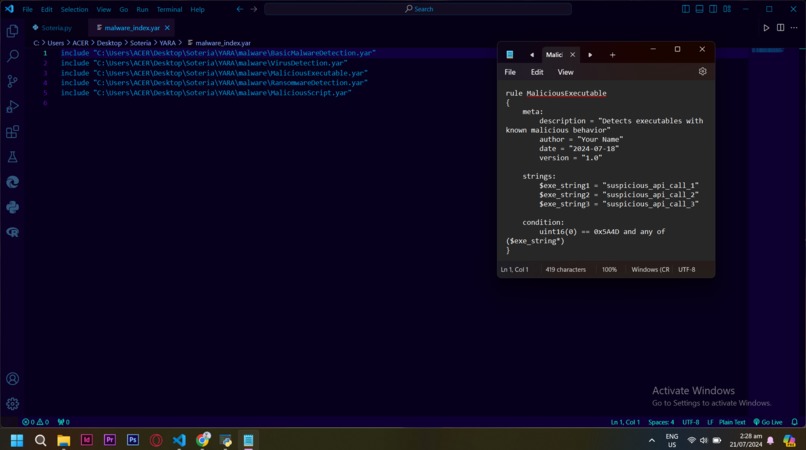Open Notepad Edit menu
This screenshot has height=450, width=806.
tap(537, 72)
